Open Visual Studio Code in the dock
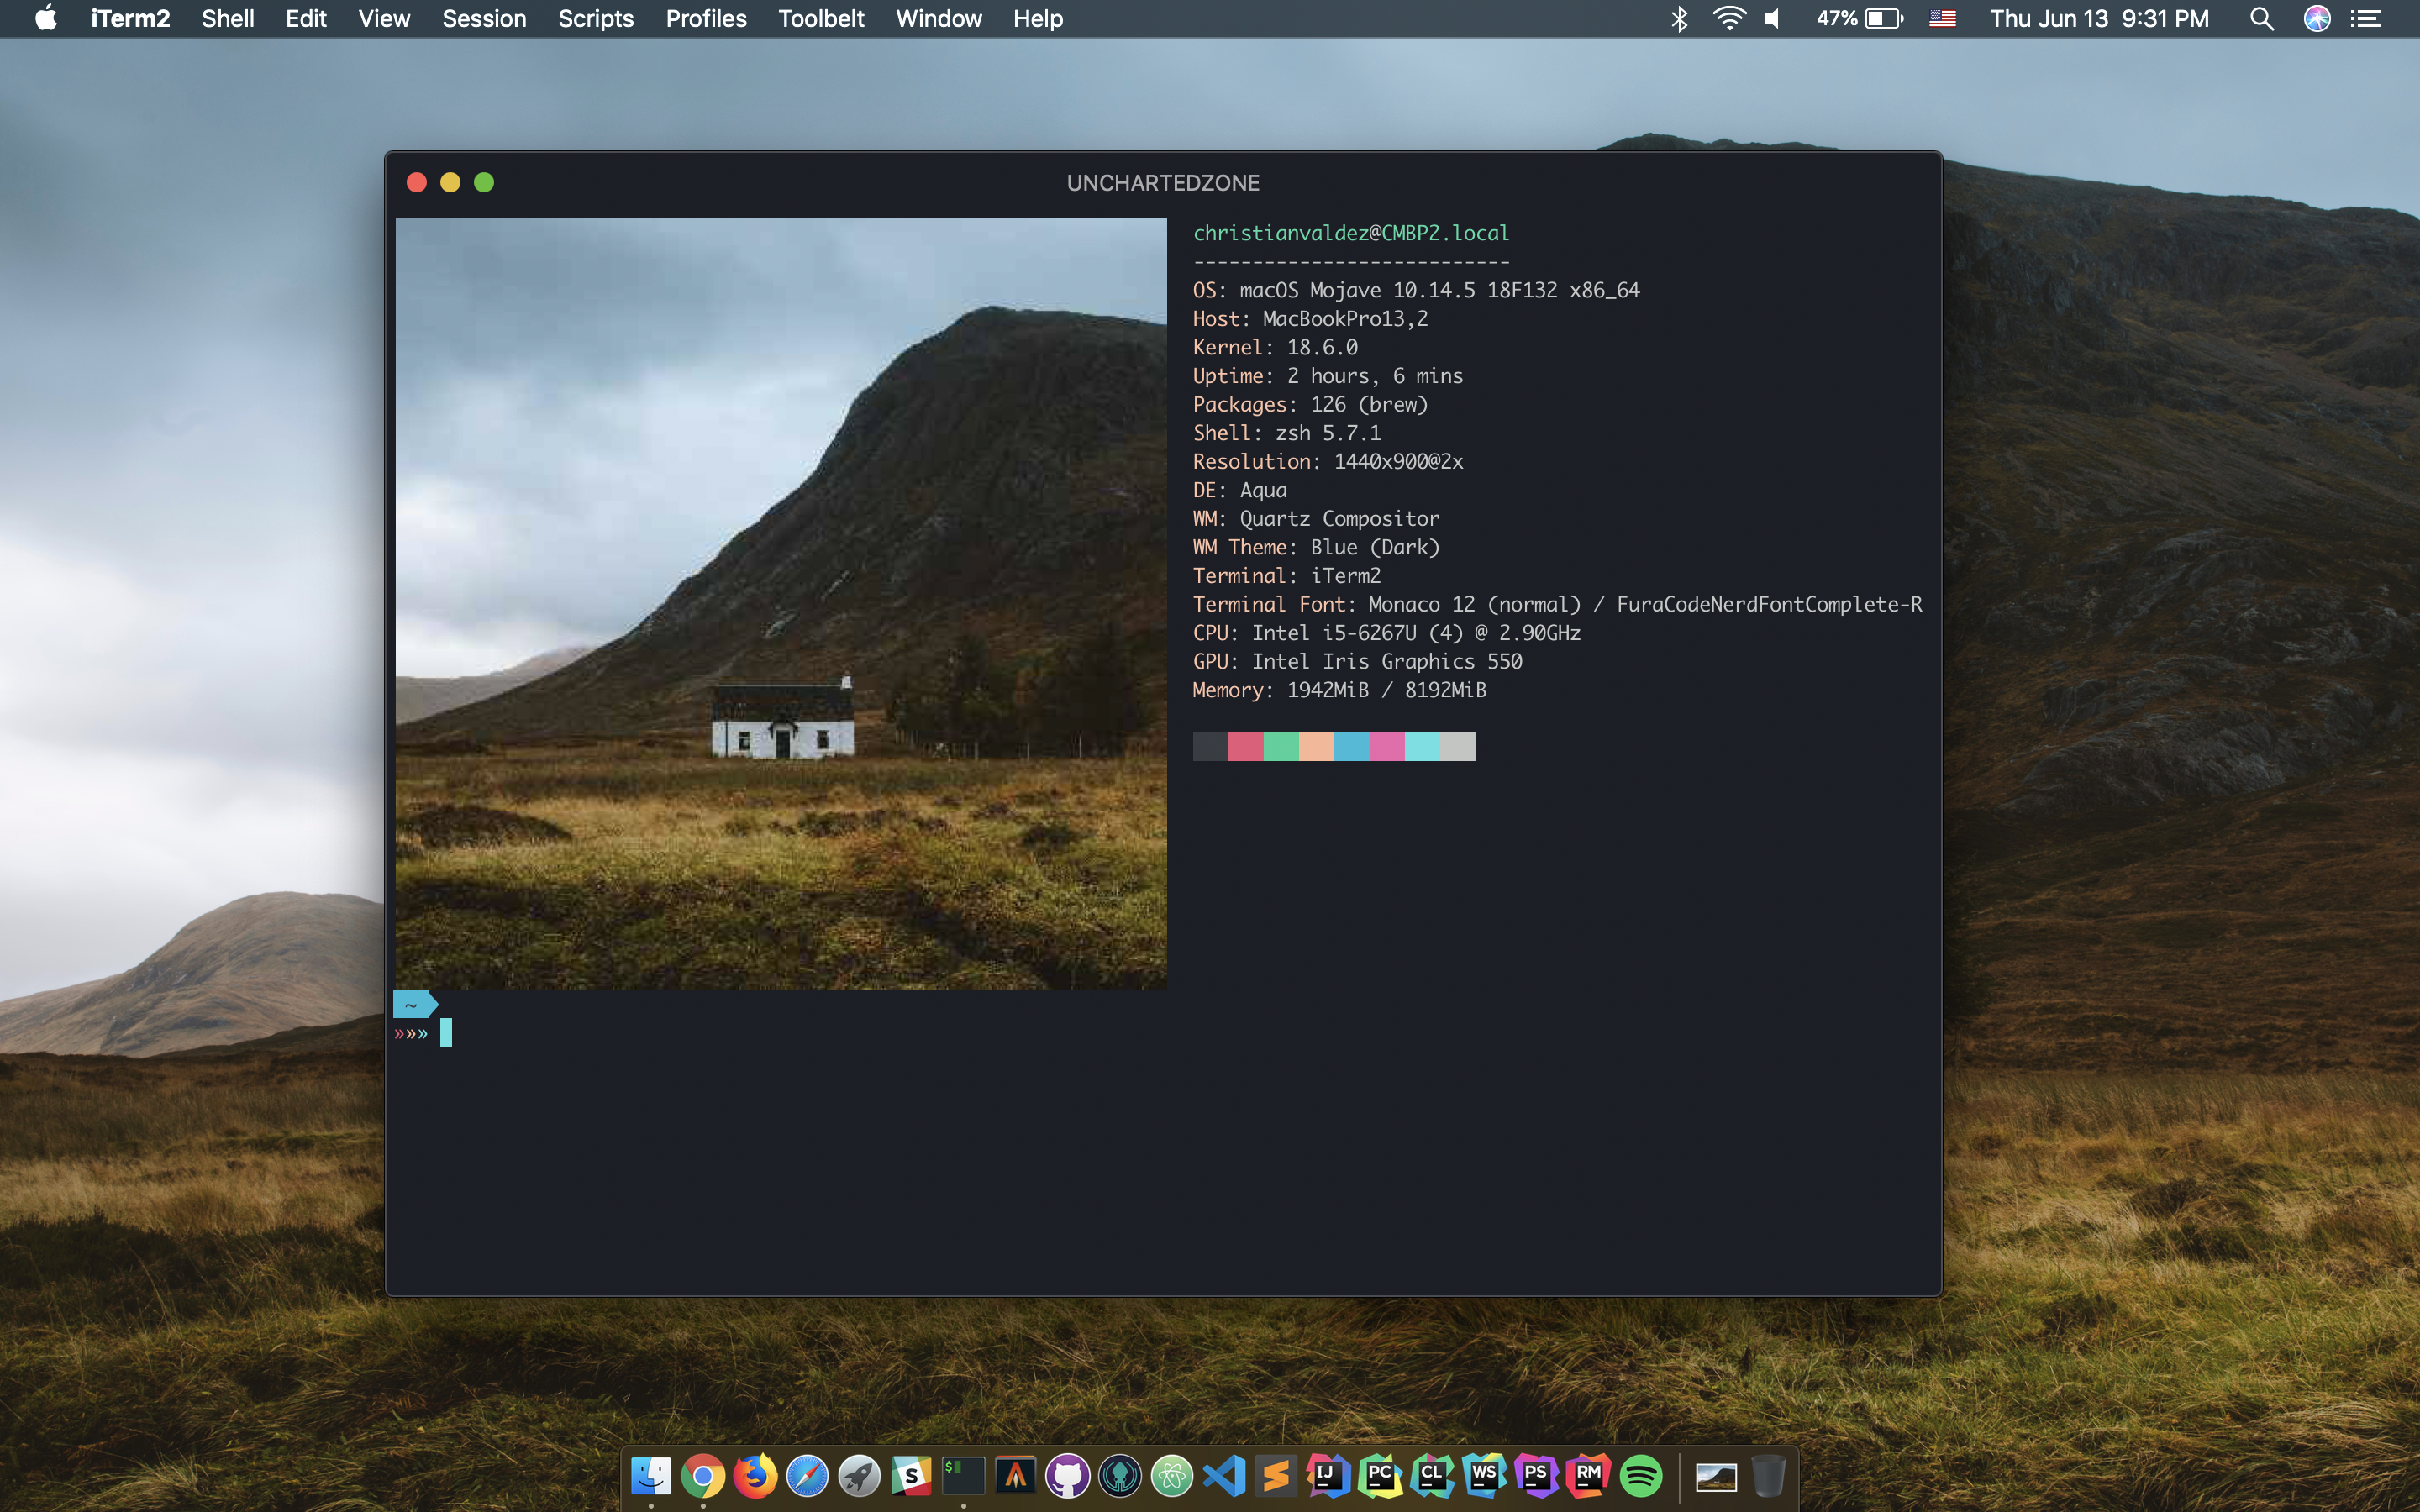2420x1512 pixels. tap(1224, 1476)
